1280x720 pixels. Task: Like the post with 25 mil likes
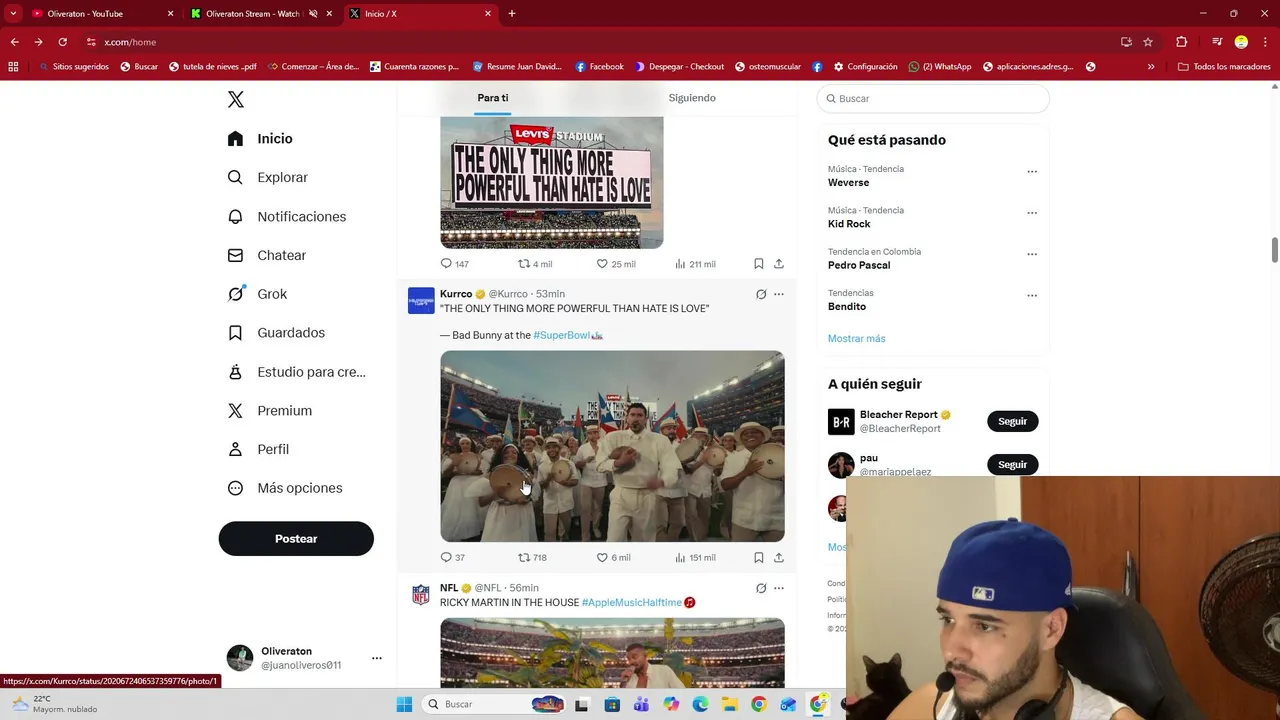point(615,264)
